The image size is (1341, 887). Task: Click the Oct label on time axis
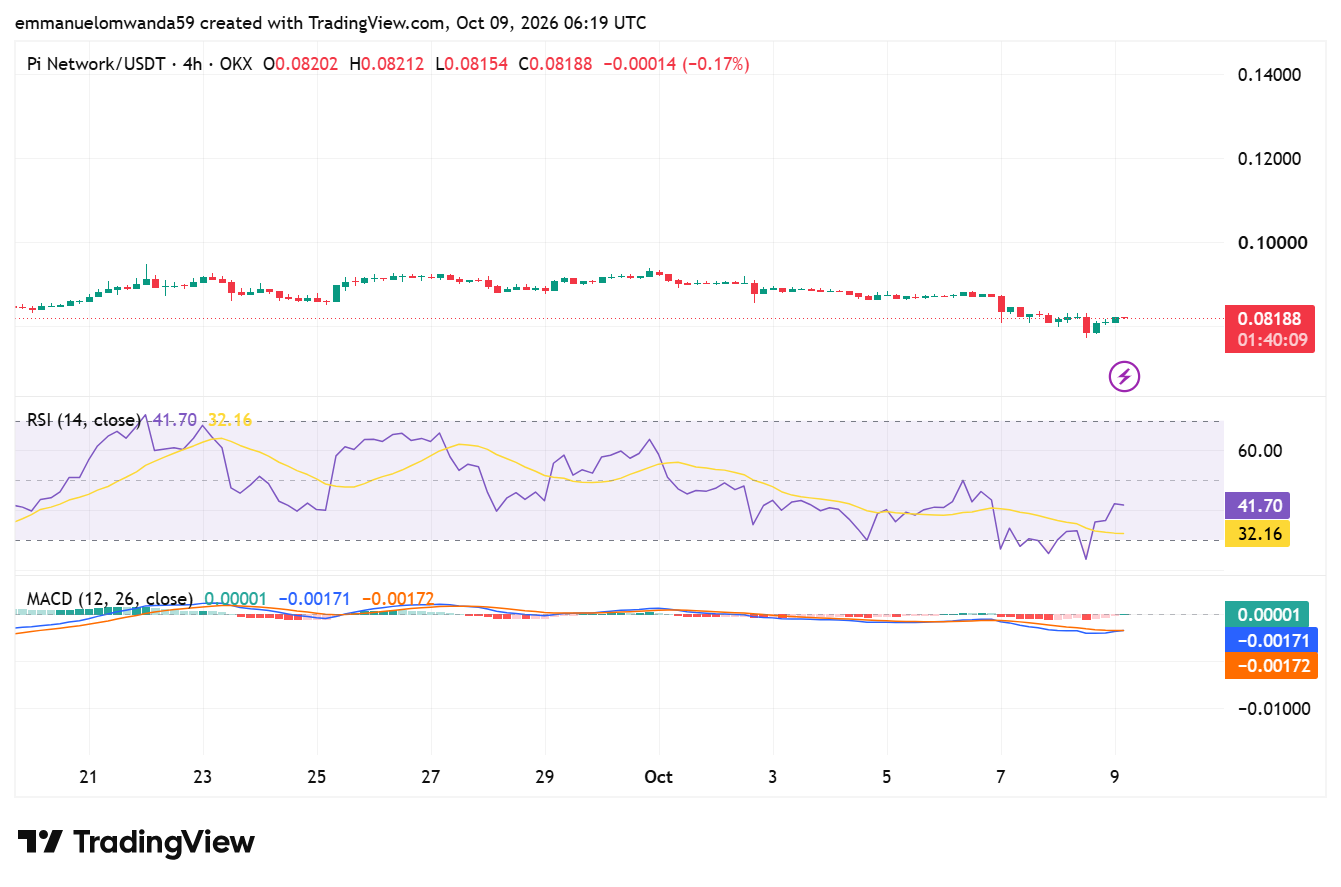(658, 777)
